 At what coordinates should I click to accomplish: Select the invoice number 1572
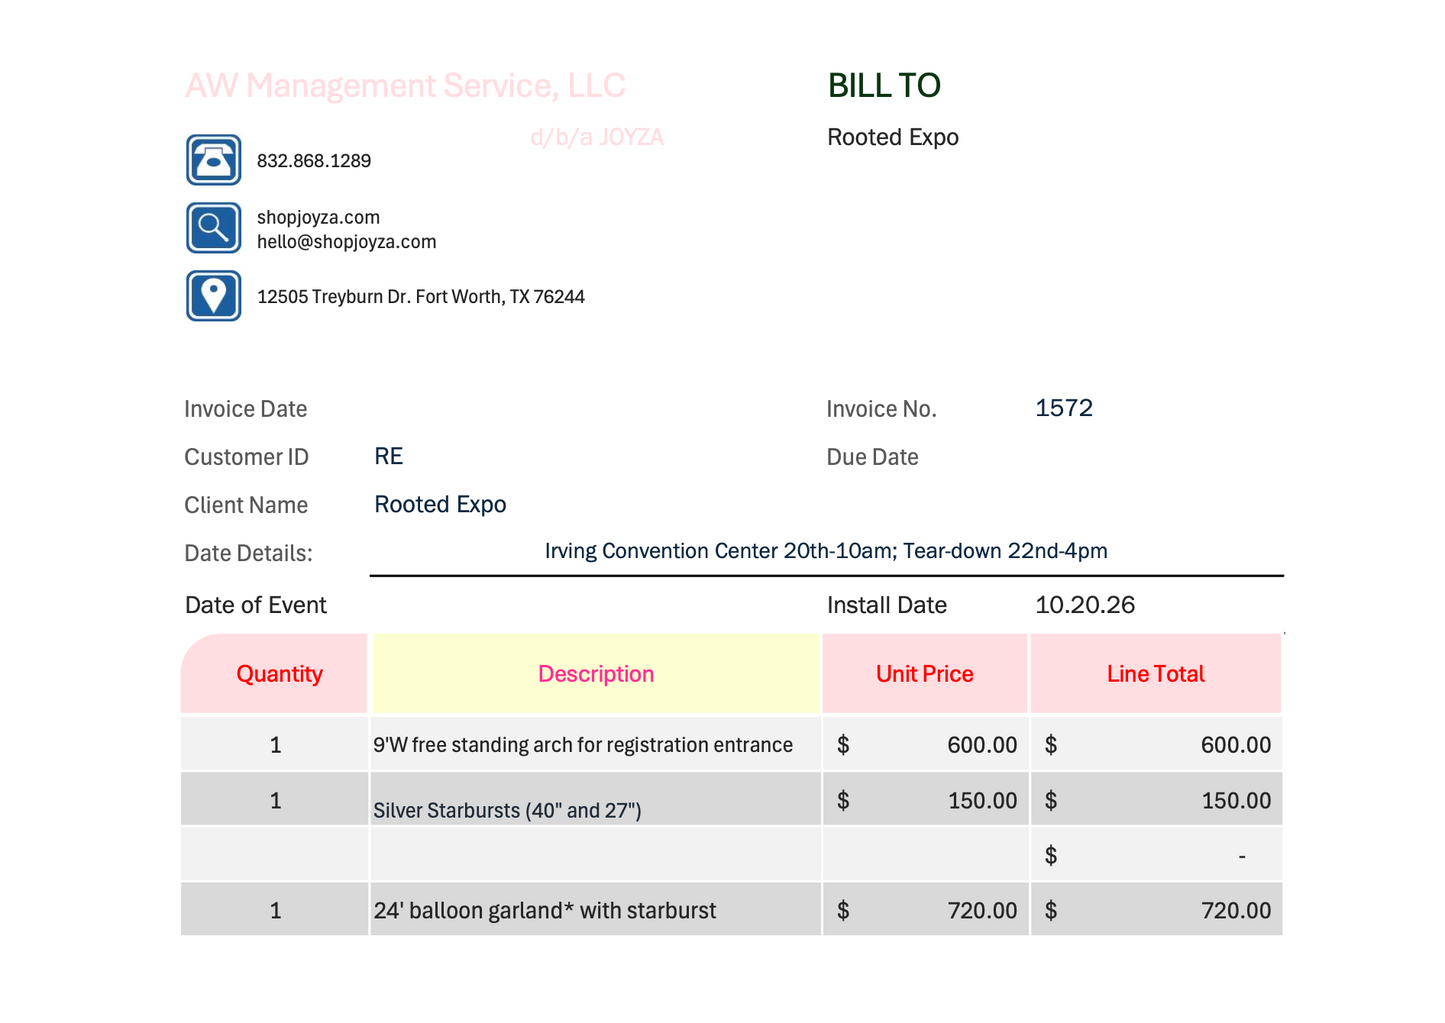pyautogui.click(x=1064, y=408)
